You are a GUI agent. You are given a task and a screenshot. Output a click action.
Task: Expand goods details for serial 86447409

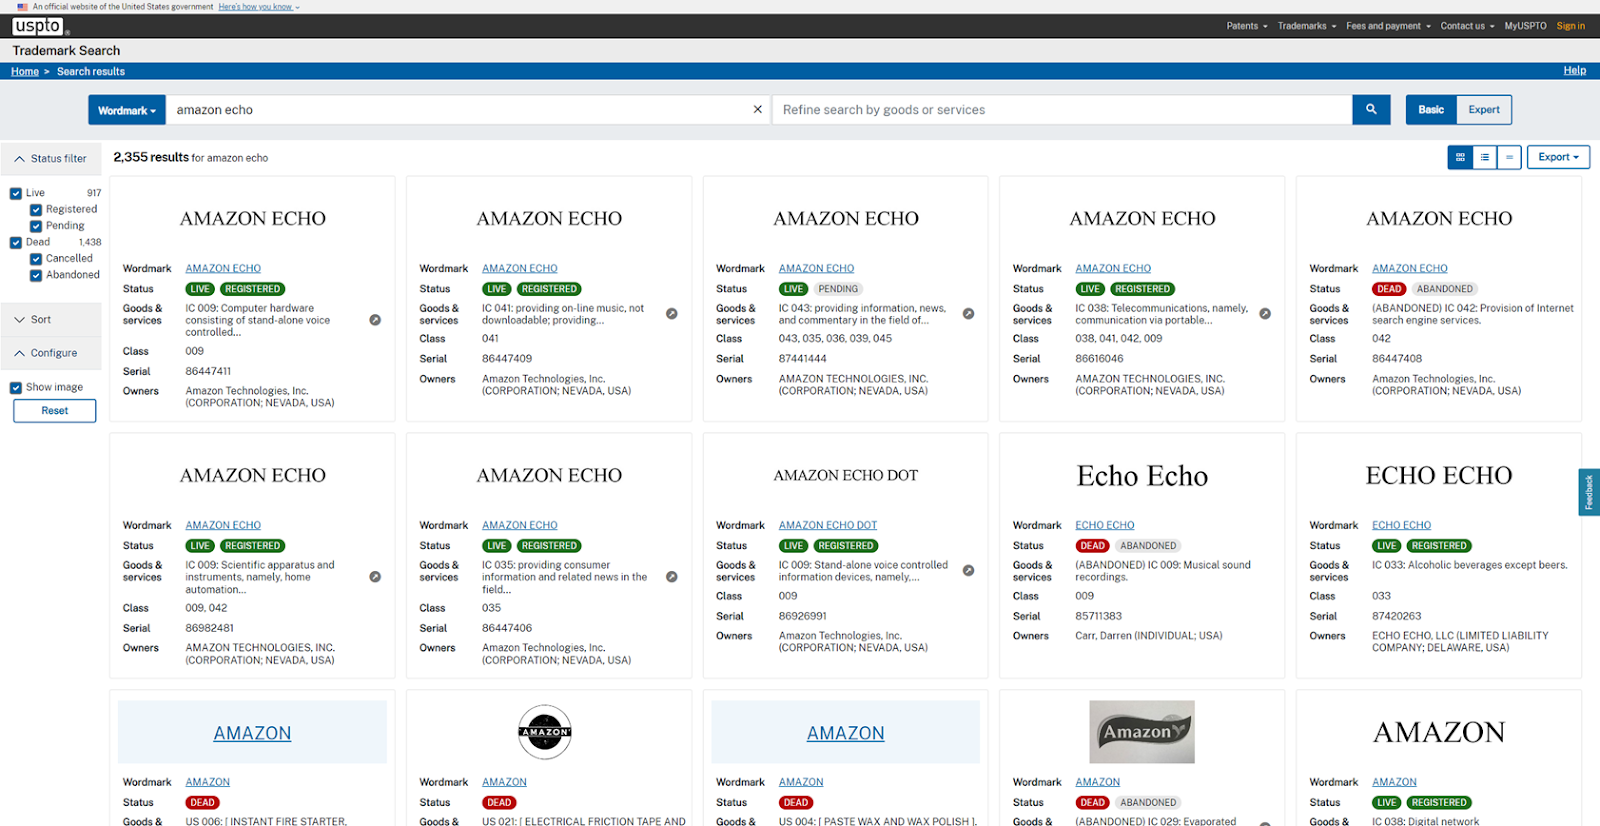coord(672,314)
